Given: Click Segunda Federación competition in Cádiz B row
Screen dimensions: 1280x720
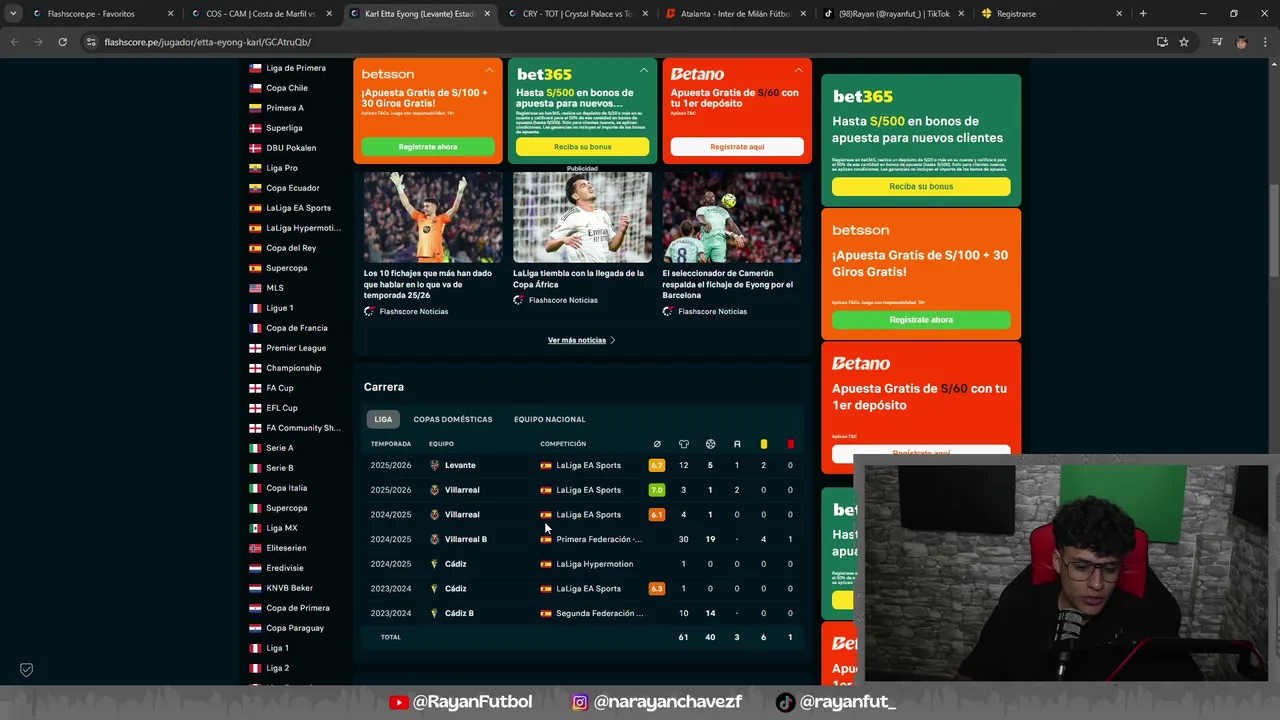Looking at the screenshot, I should pos(600,613).
